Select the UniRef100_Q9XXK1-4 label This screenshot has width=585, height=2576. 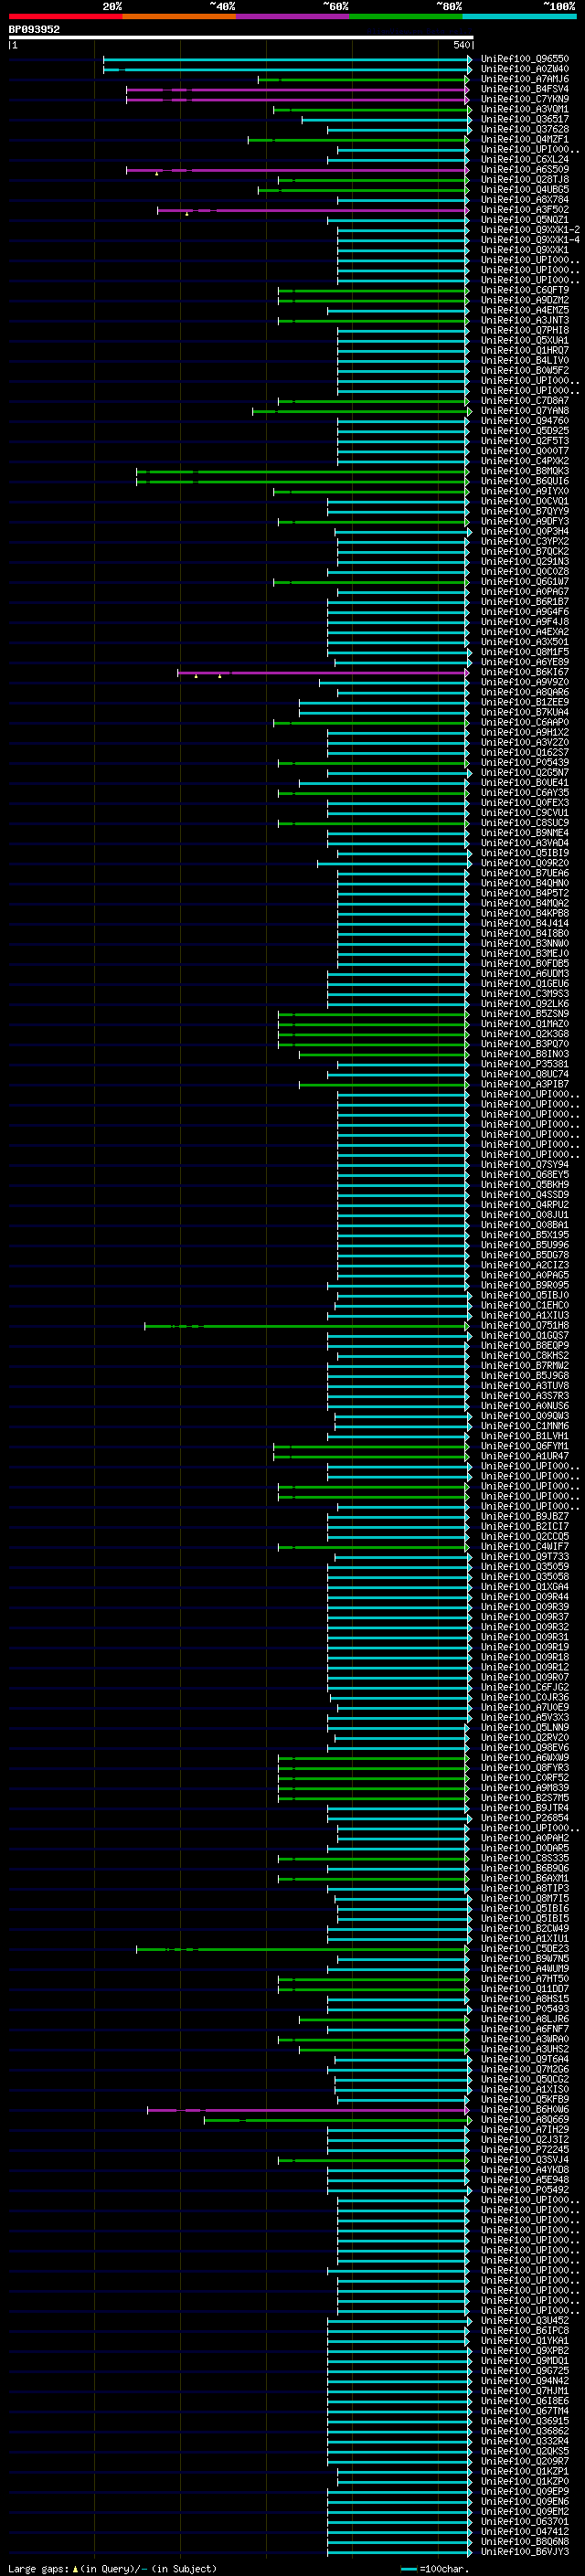(529, 240)
